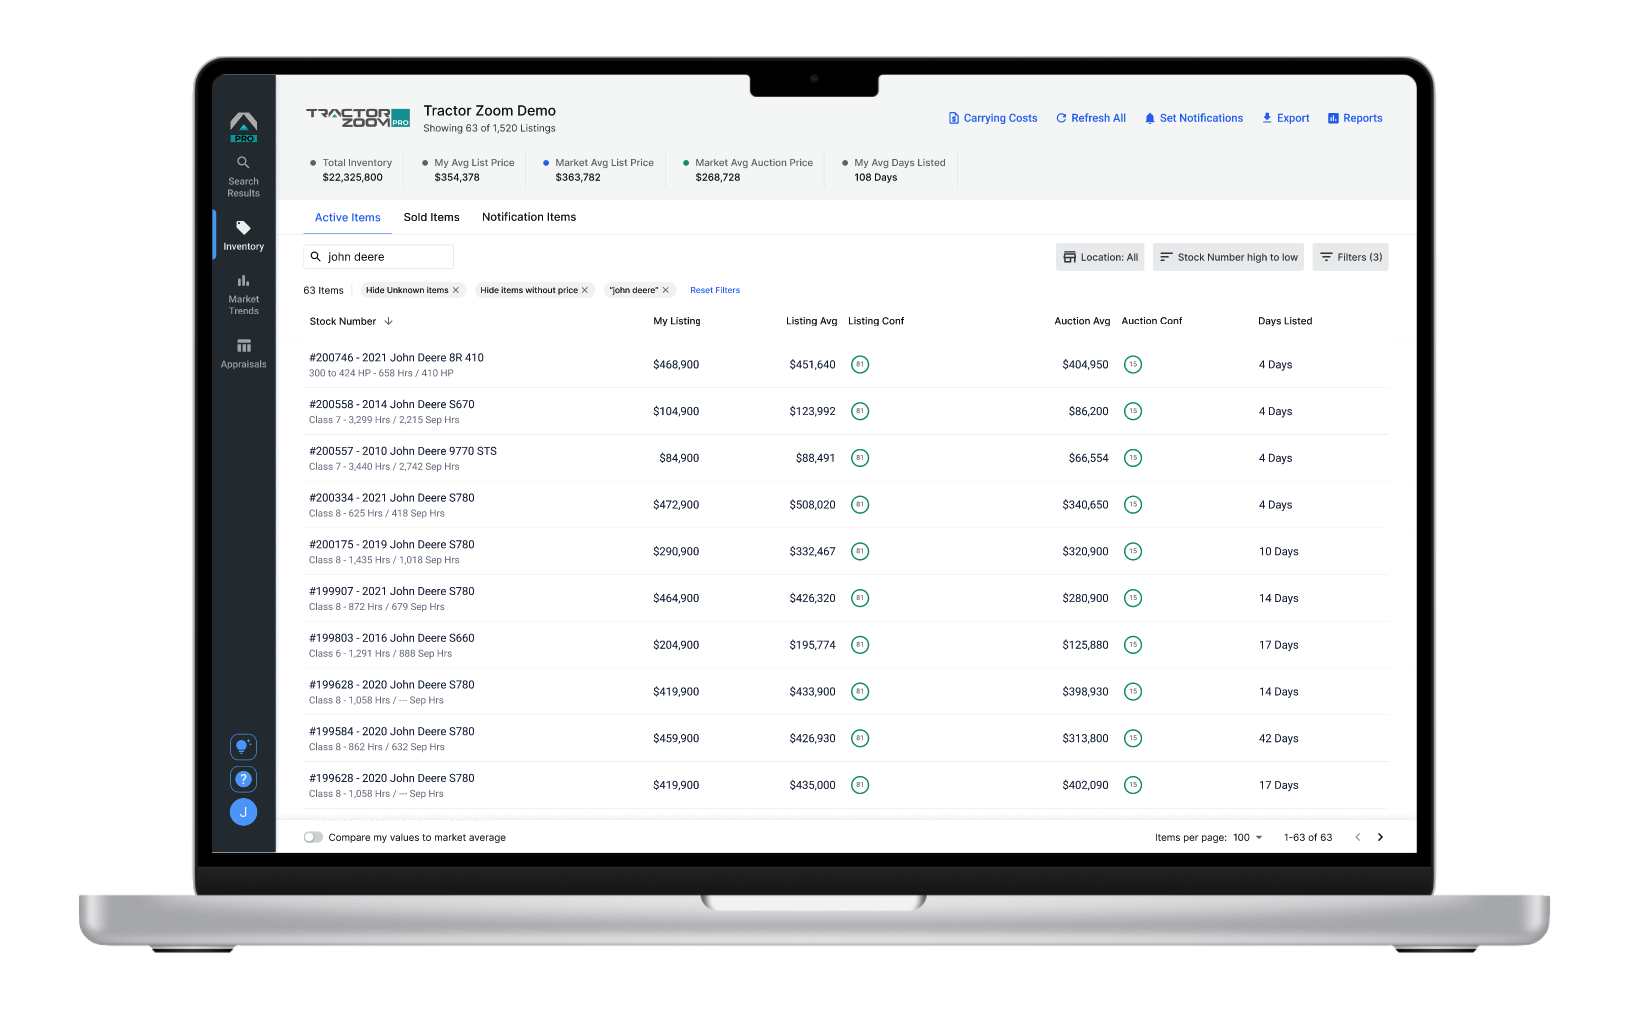This screenshot has height=1009, width=1634.
Task: Open the Filters (3) panel
Action: 1350,257
